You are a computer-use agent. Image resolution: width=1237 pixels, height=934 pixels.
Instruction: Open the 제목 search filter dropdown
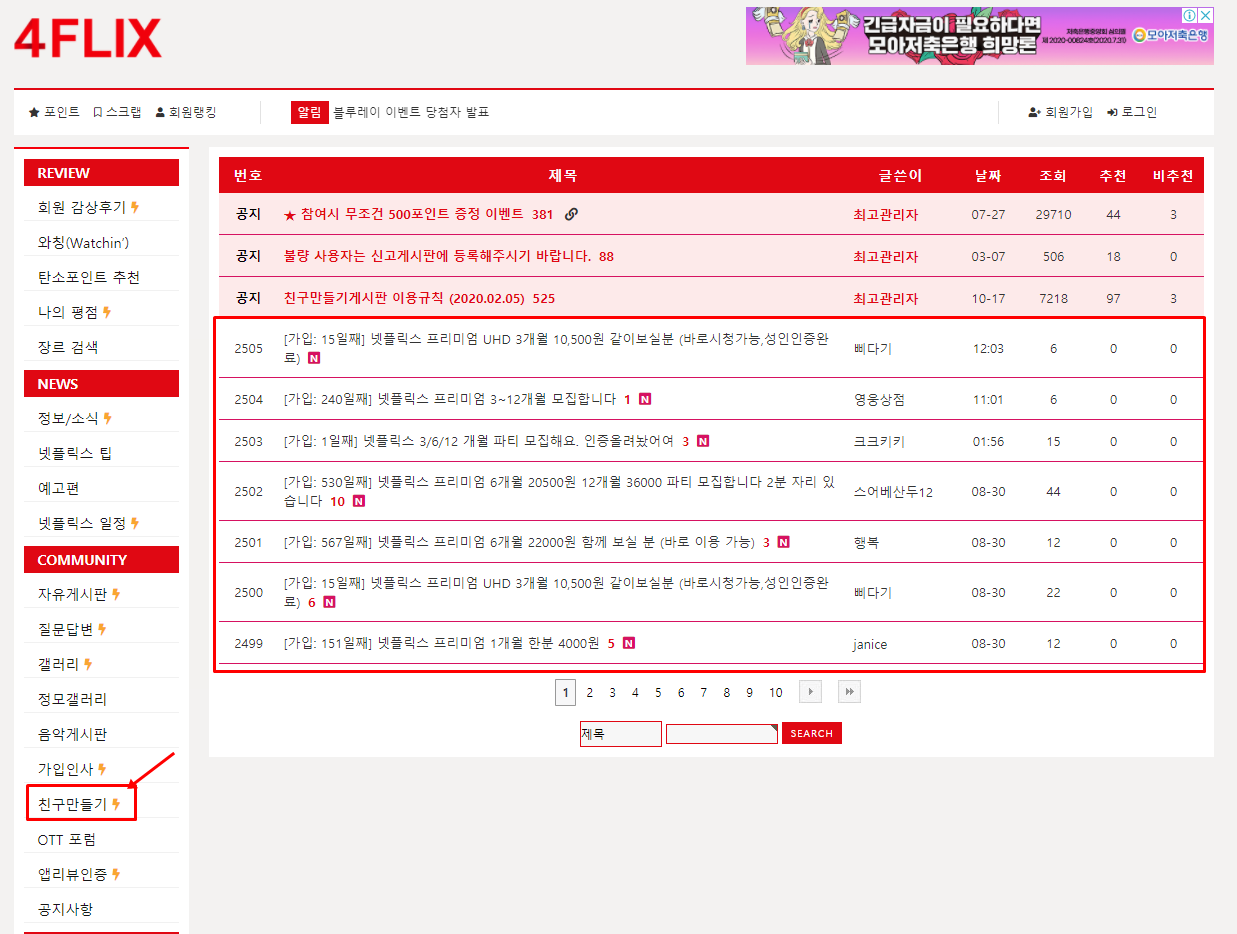[620, 733]
